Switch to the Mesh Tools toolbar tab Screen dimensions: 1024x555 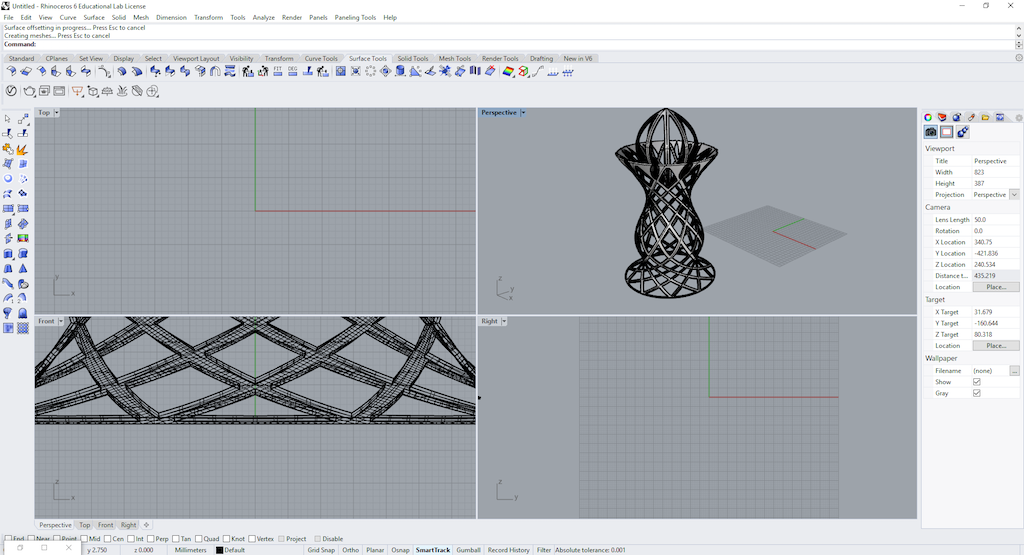(454, 59)
